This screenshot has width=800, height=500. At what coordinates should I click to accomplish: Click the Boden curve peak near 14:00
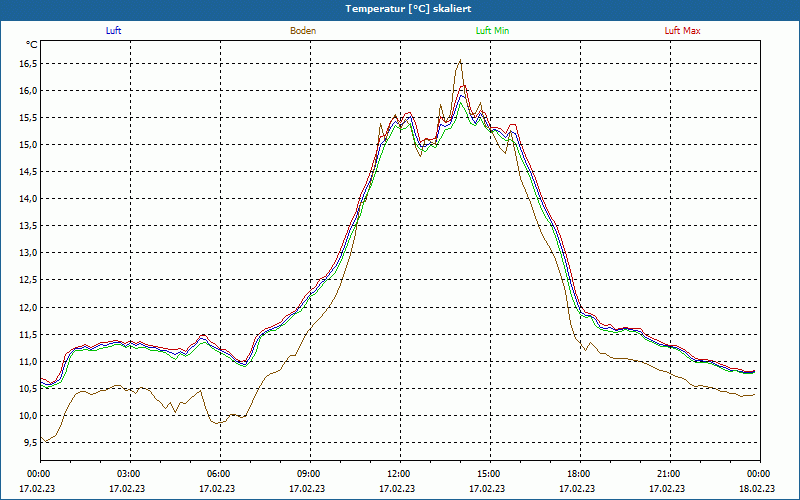(x=460, y=60)
